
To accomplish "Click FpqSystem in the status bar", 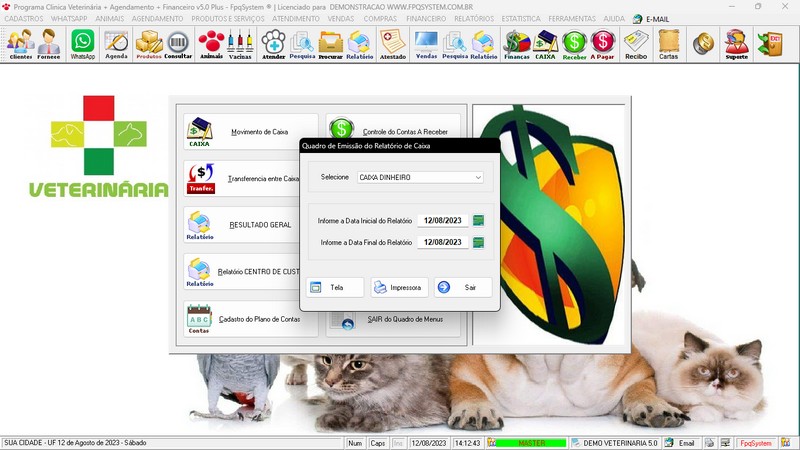I will coord(756,443).
